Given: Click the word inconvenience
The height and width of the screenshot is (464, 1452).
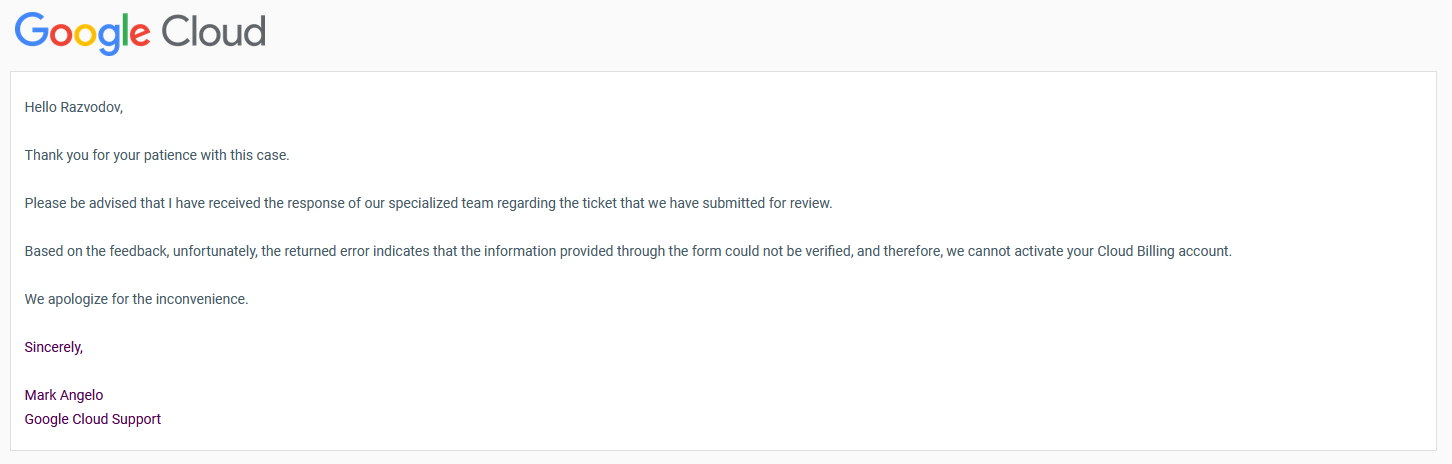Looking at the screenshot, I should click(x=201, y=299).
